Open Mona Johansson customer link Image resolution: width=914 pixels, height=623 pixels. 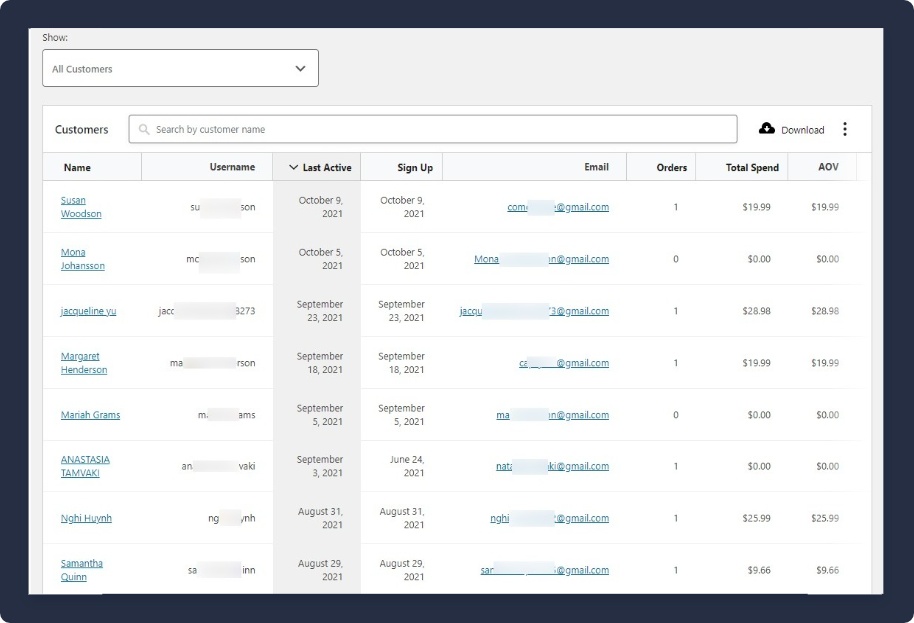pos(82,259)
